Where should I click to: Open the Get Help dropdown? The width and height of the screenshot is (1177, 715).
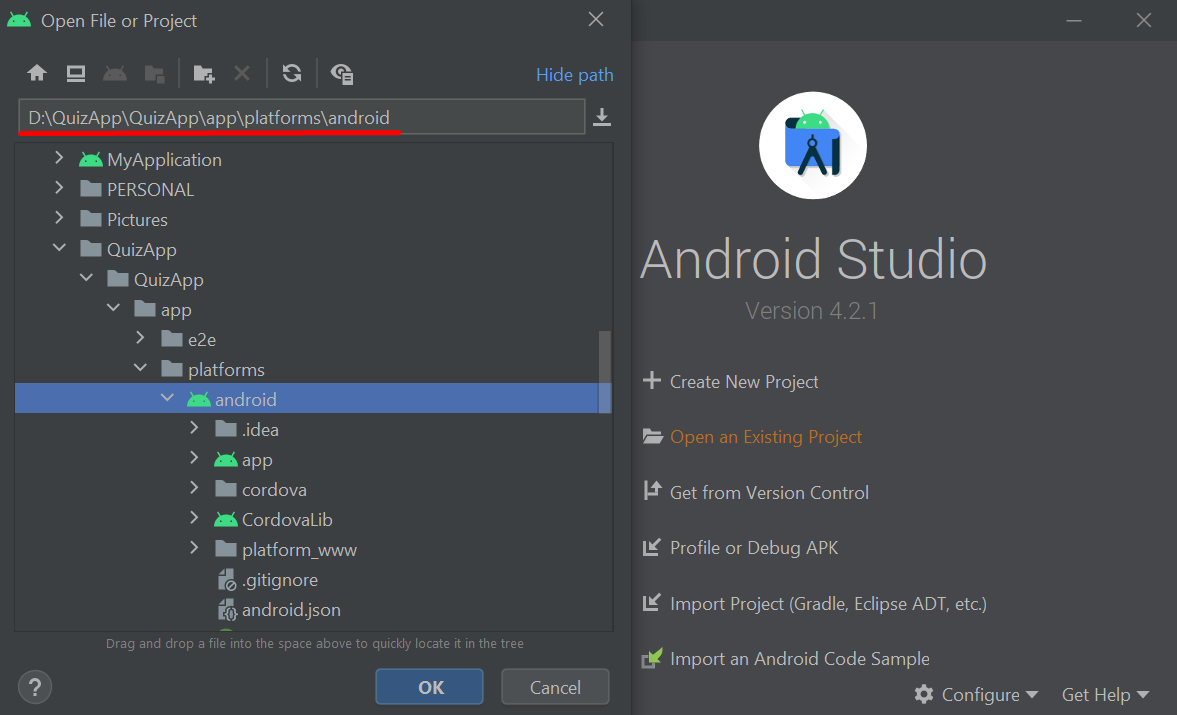click(x=1105, y=695)
